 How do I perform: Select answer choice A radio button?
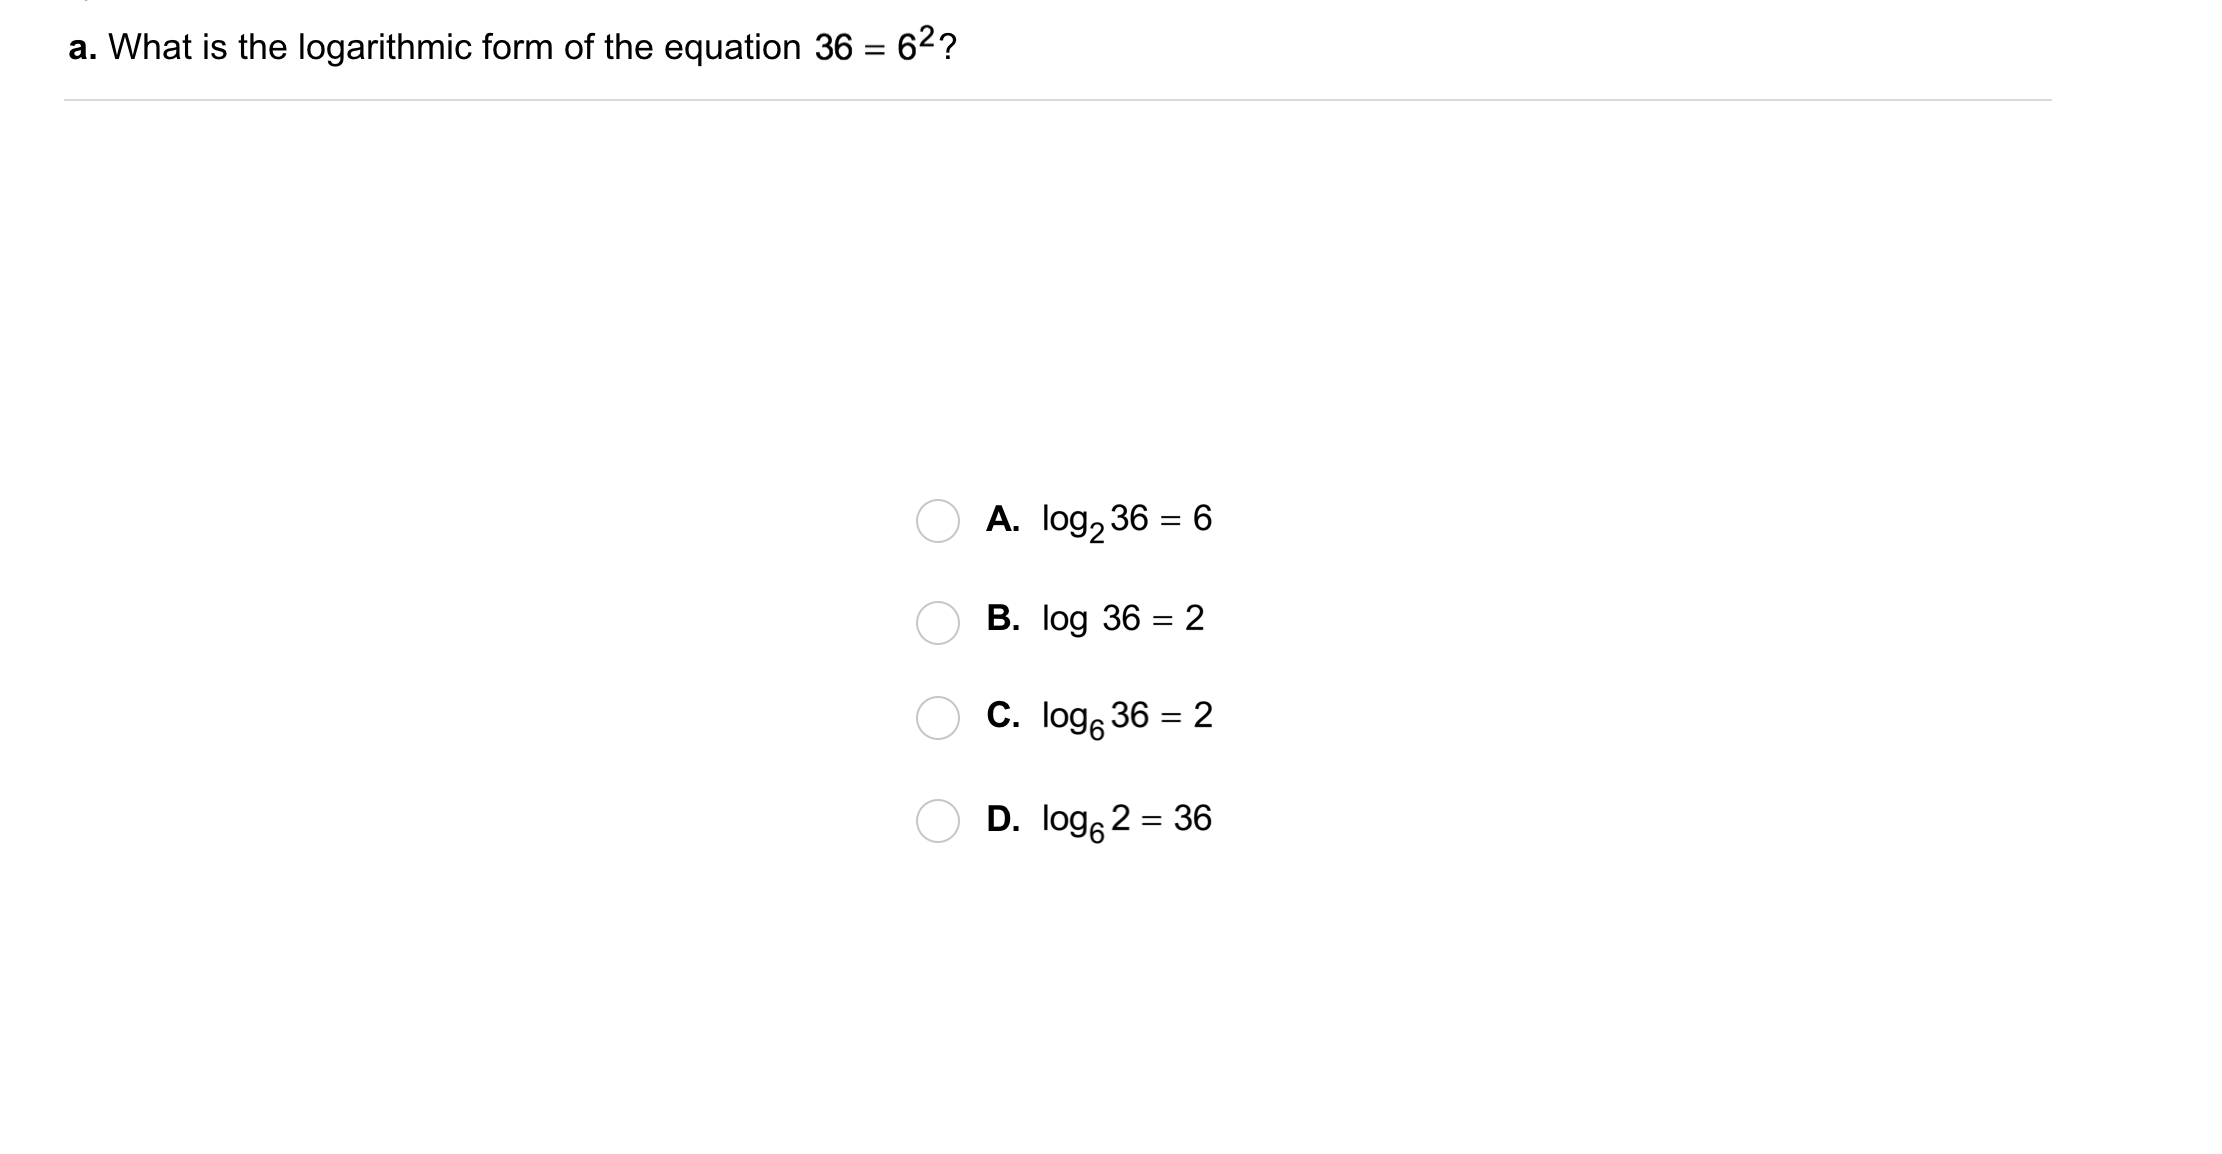point(938,521)
